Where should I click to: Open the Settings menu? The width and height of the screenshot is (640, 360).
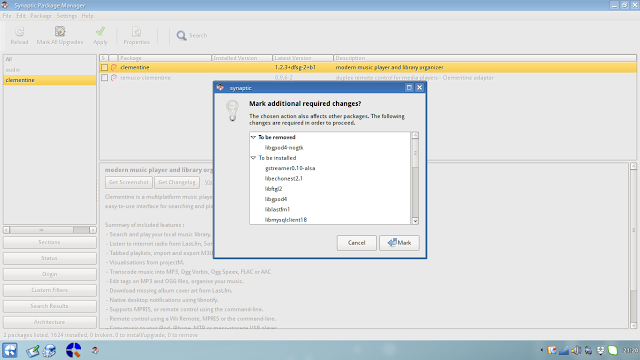click(67, 16)
